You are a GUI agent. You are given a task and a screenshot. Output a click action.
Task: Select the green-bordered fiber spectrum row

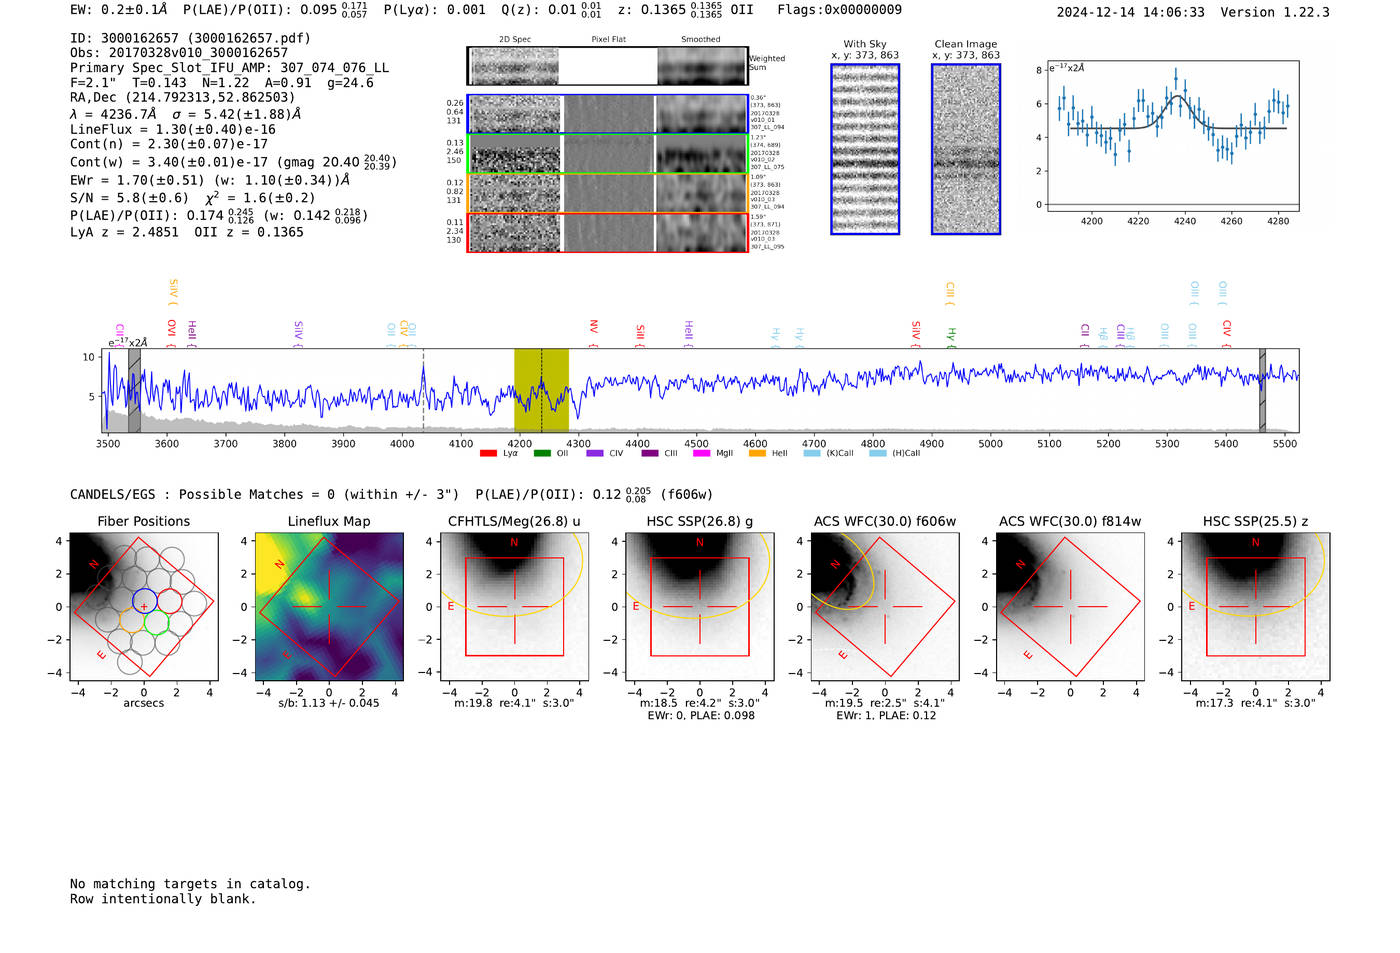coord(607,154)
